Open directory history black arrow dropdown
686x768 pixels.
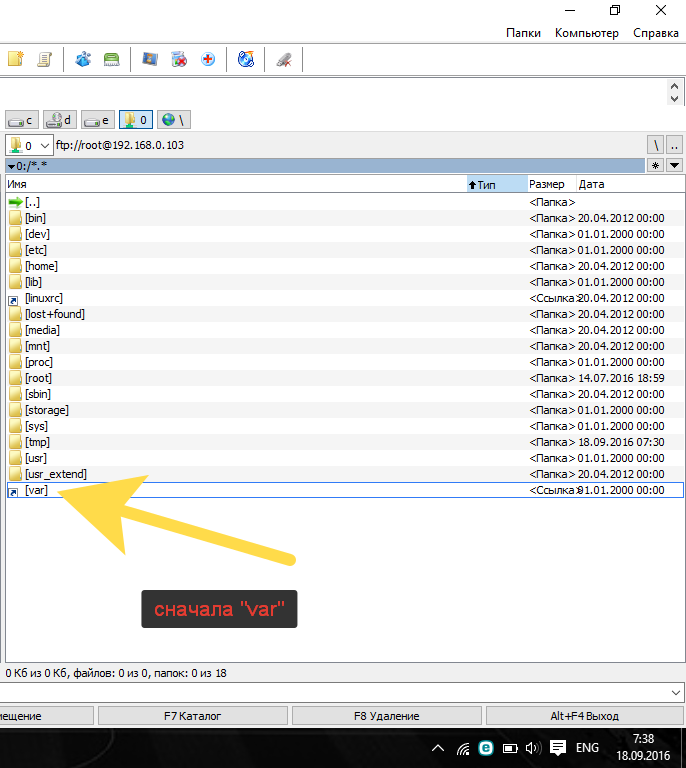[x=675, y=165]
